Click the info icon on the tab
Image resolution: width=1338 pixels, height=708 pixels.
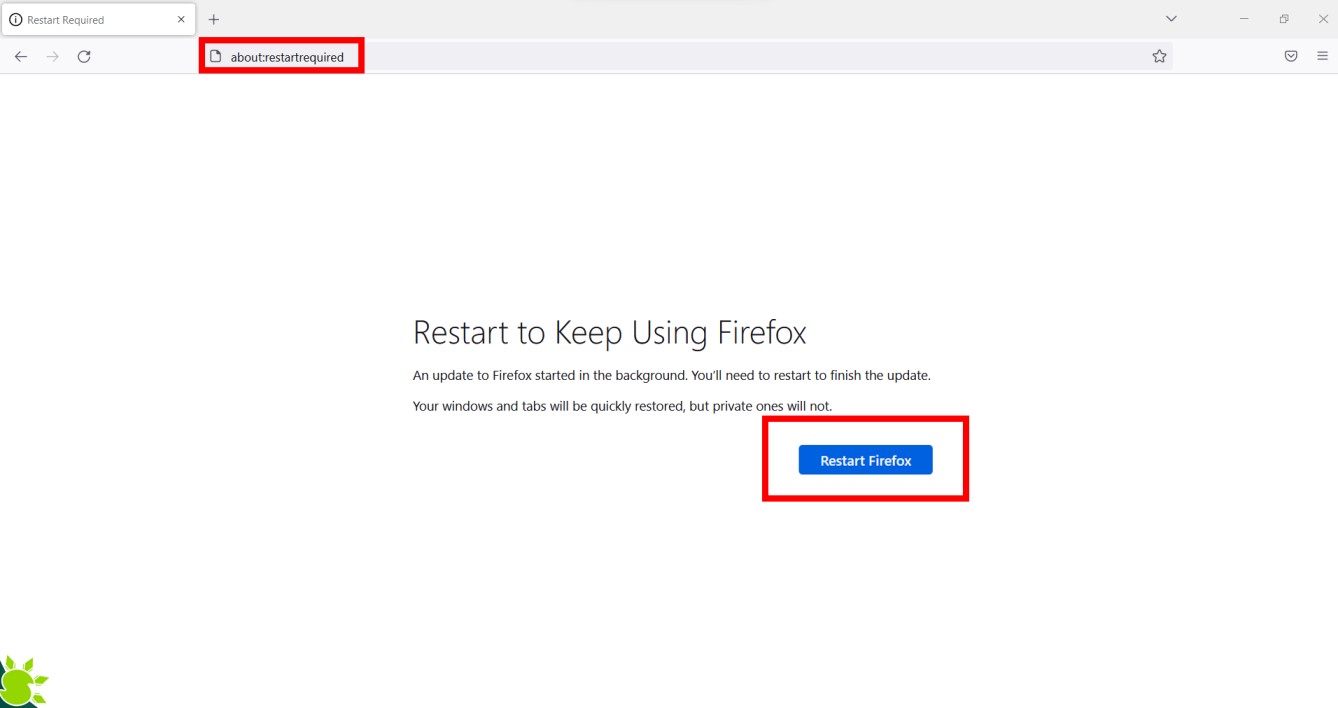14,19
